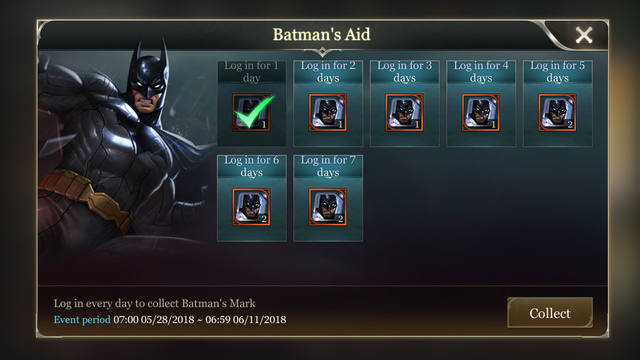Select the 'Log in for 2 days' header
Viewport: 640px width, 360px height.
coord(328,72)
